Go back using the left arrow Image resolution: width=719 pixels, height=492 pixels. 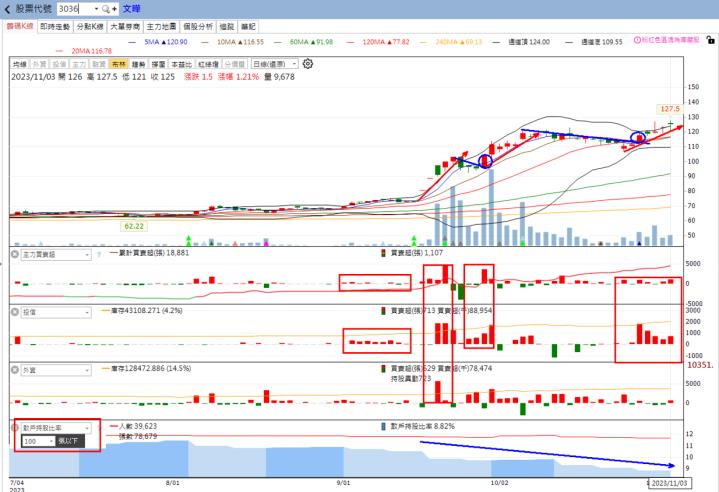pyautogui.click(x=6, y=9)
